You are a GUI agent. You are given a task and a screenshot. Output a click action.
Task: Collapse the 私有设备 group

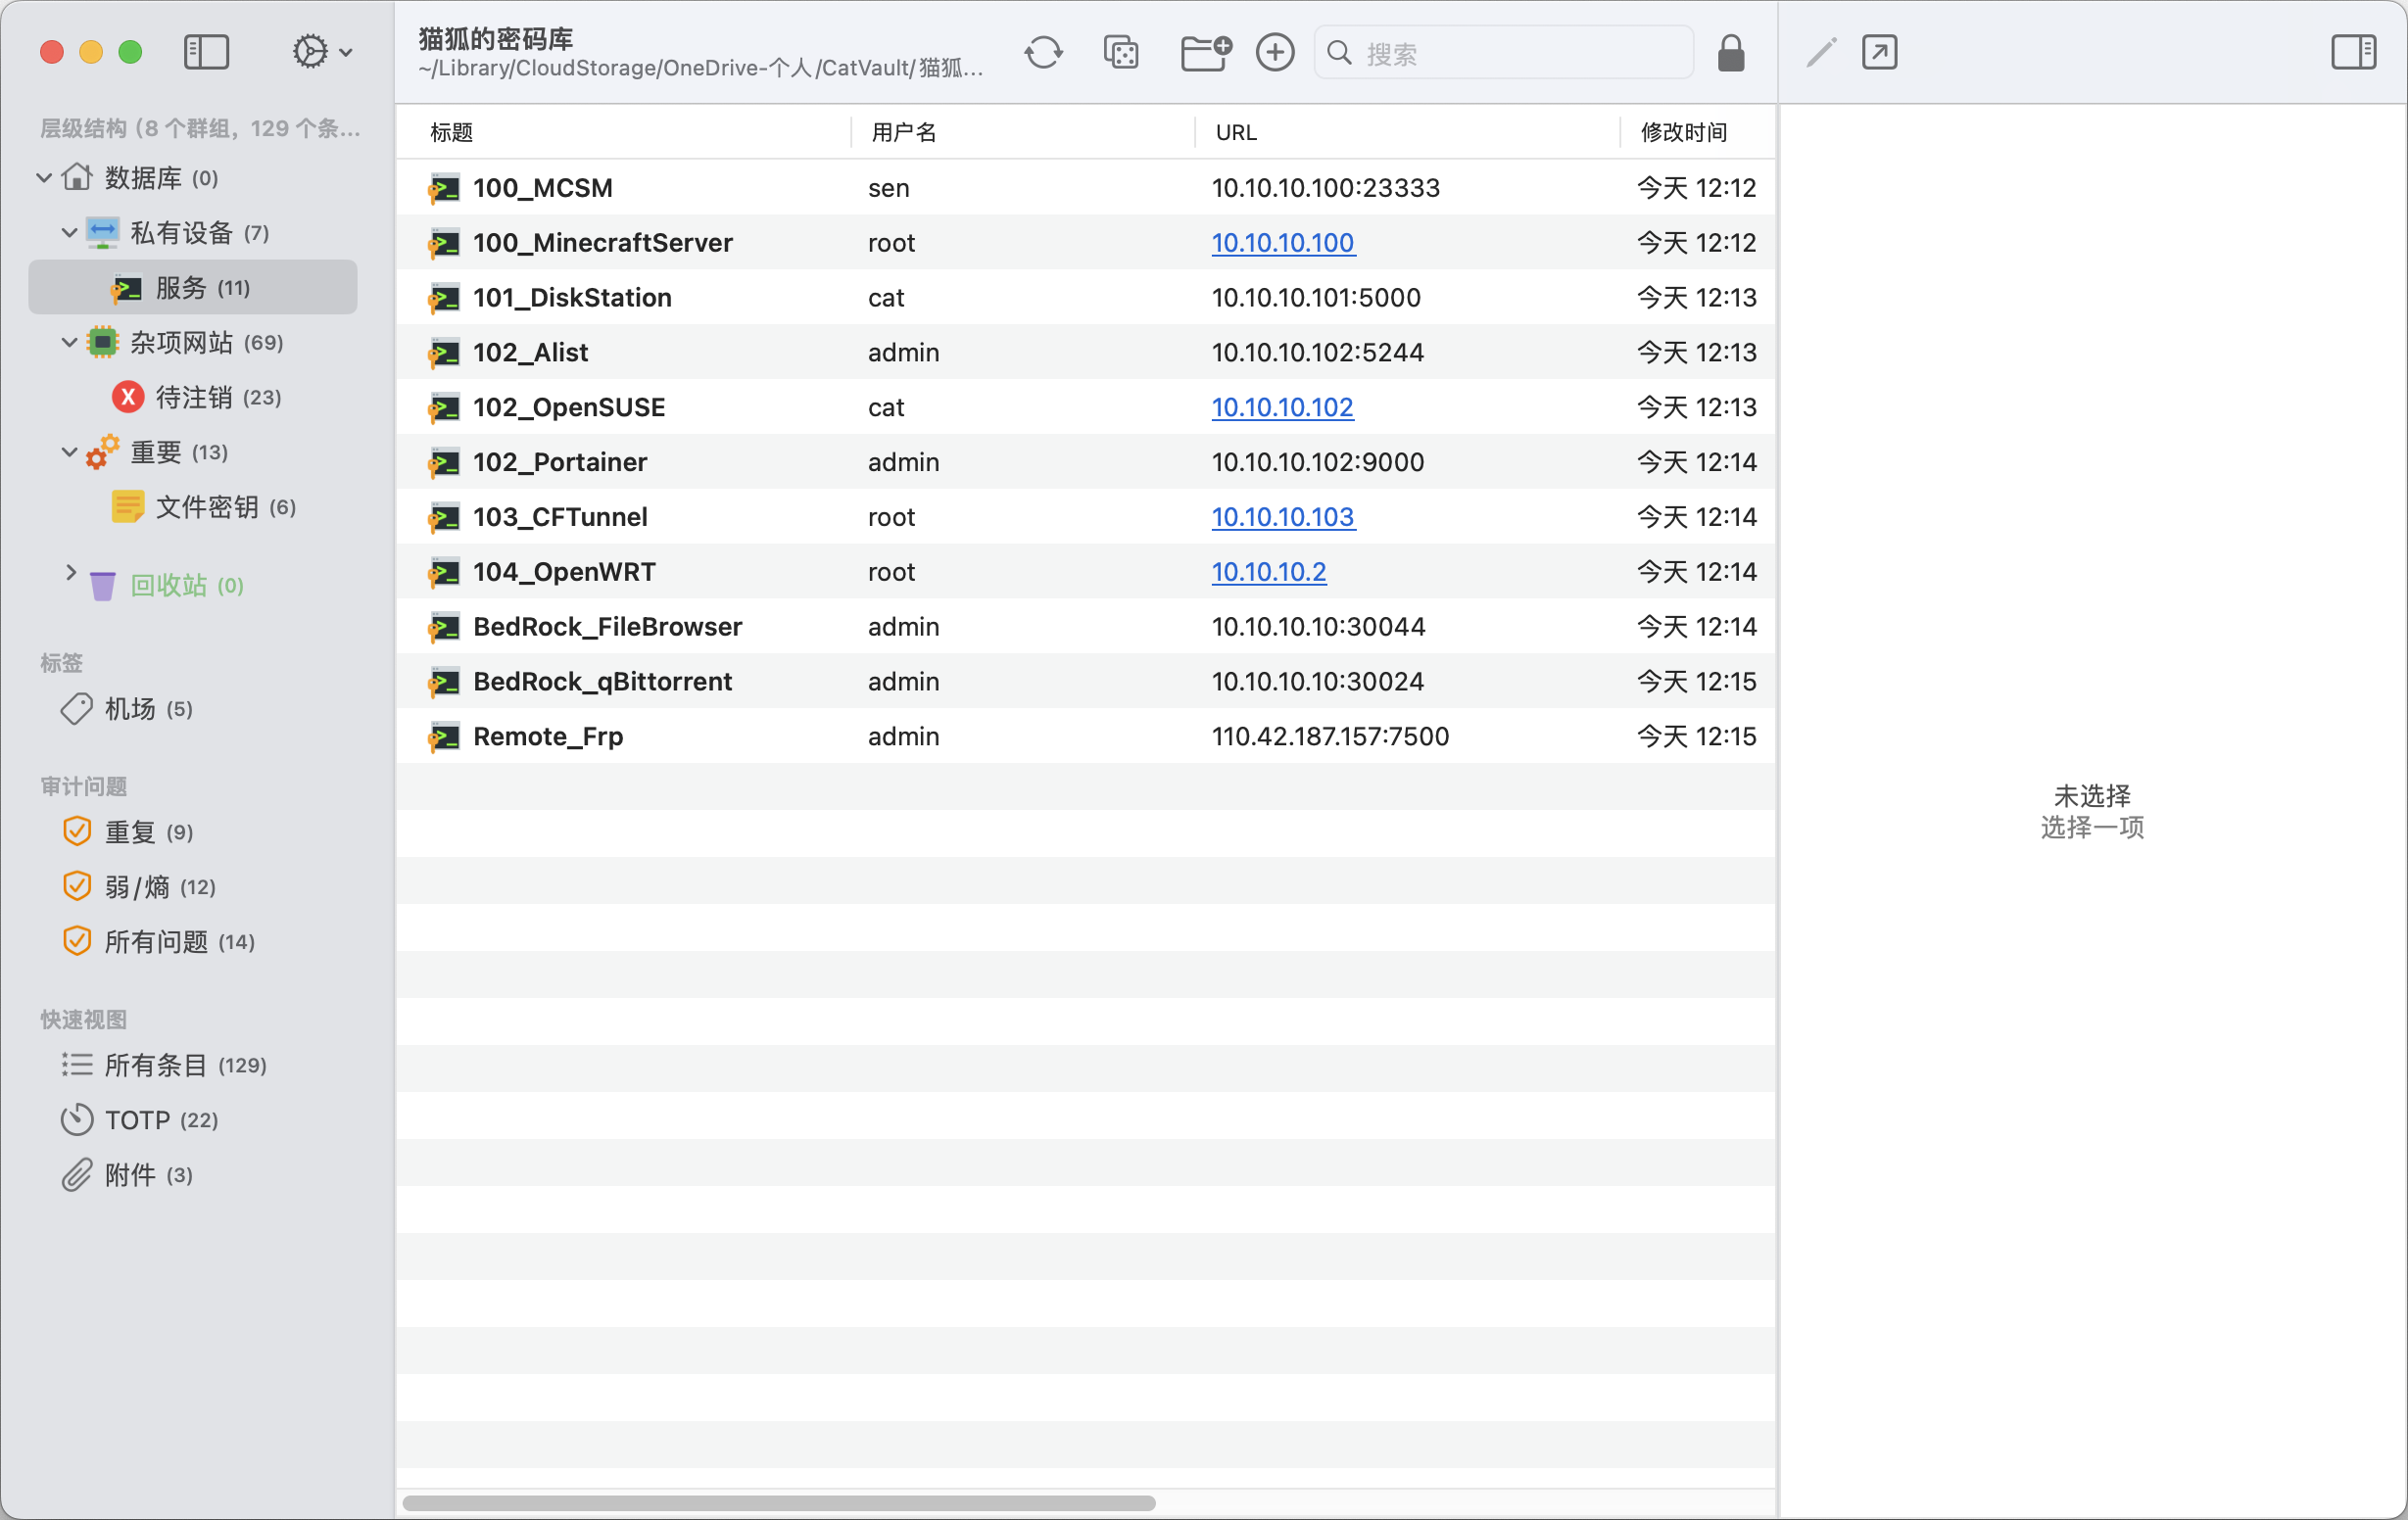69,233
